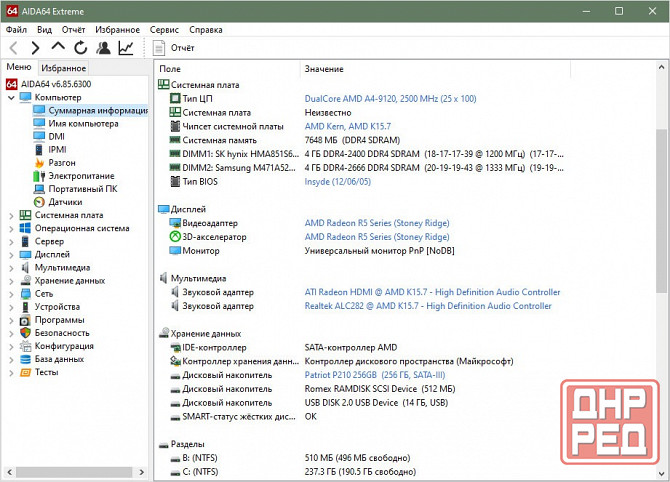Select the Сеть tree icon

tap(26, 294)
